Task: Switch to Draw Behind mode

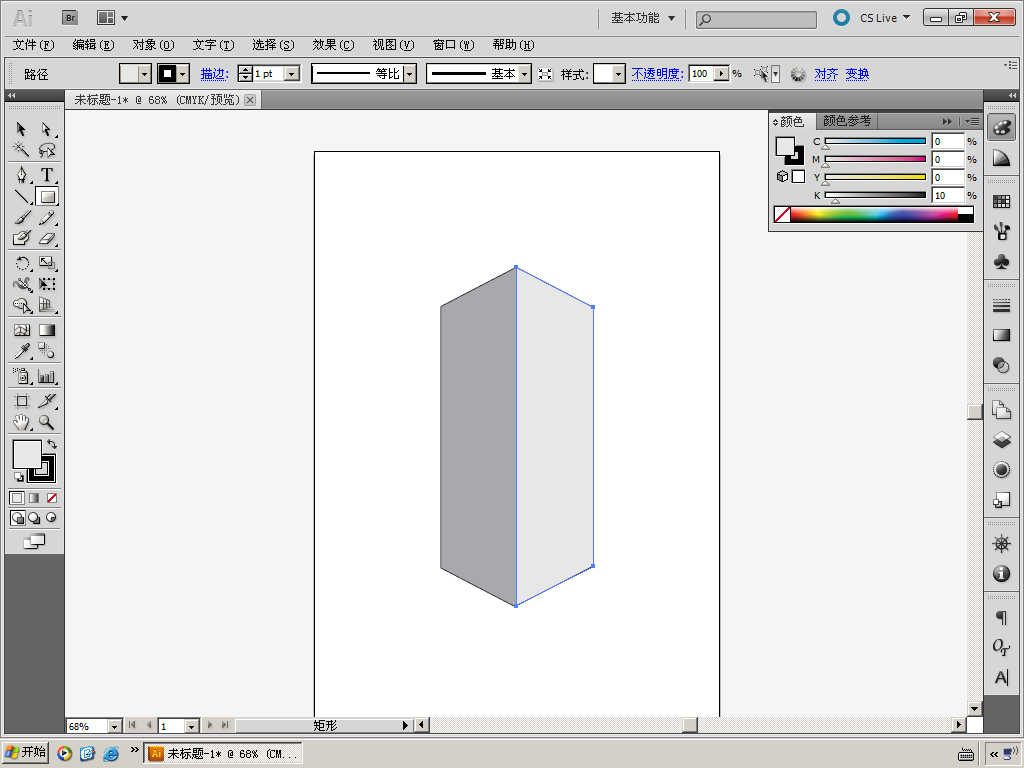Action: tap(34, 518)
